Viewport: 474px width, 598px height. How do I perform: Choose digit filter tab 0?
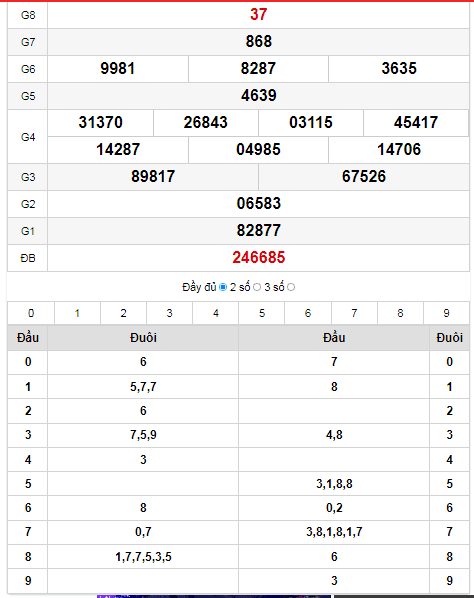click(x=31, y=313)
